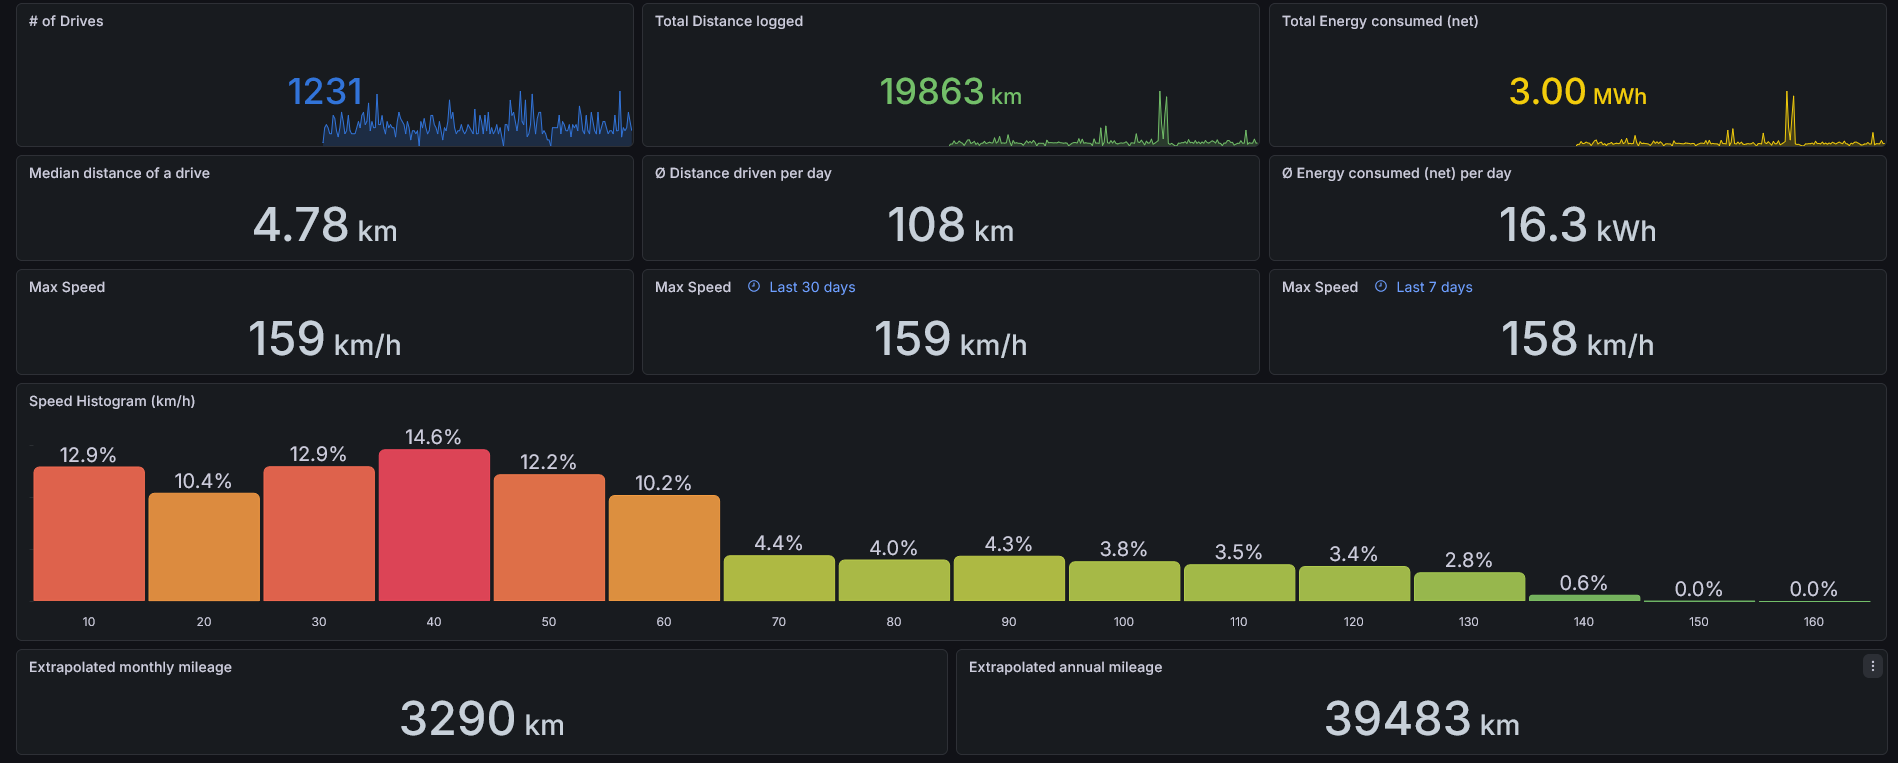Viewport: 1898px width, 763px height.
Task: Click the Max Speed title of Last 7 days panel
Action: (x=1320, y=287)
